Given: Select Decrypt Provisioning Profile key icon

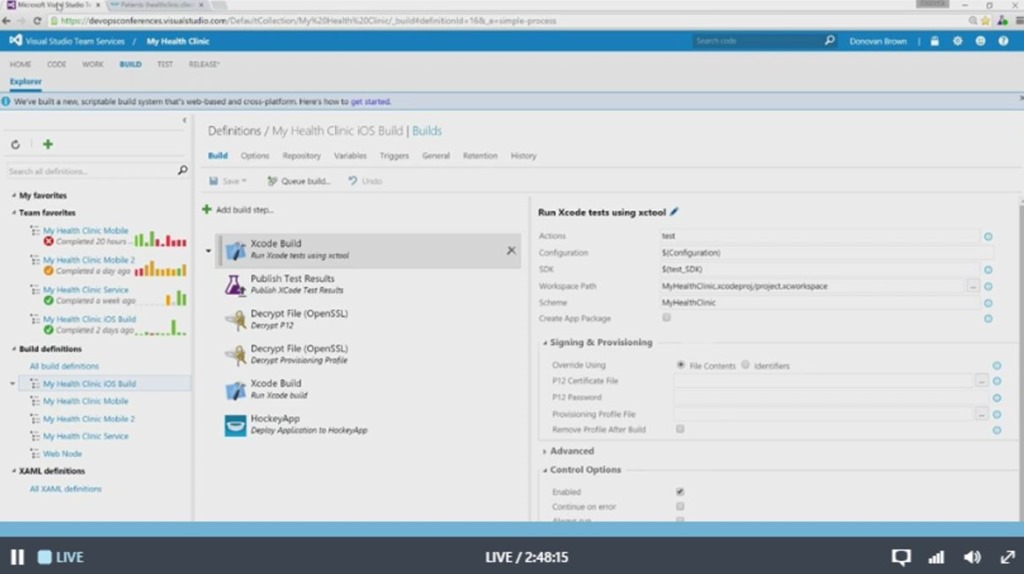Looking at the screenshot, I should pyautogui.click(x=234, y=355).
